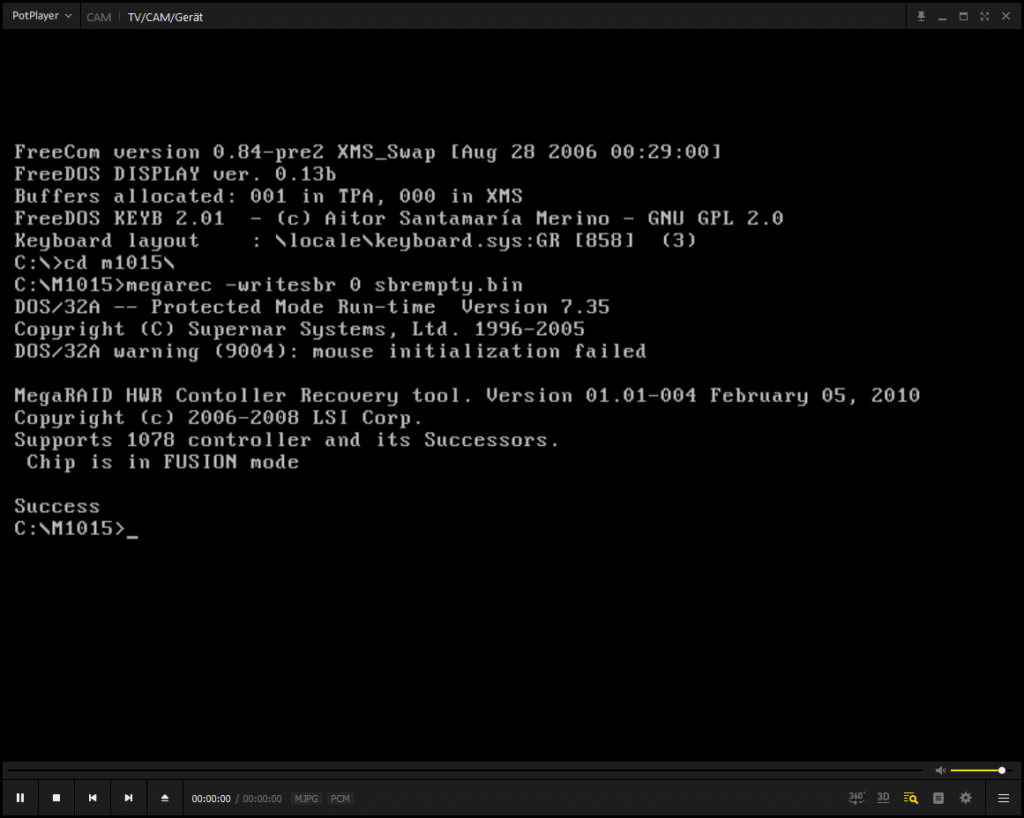Pin the window always on top
This screenshot has width=1024, height=818.
[x=921, y=16]
